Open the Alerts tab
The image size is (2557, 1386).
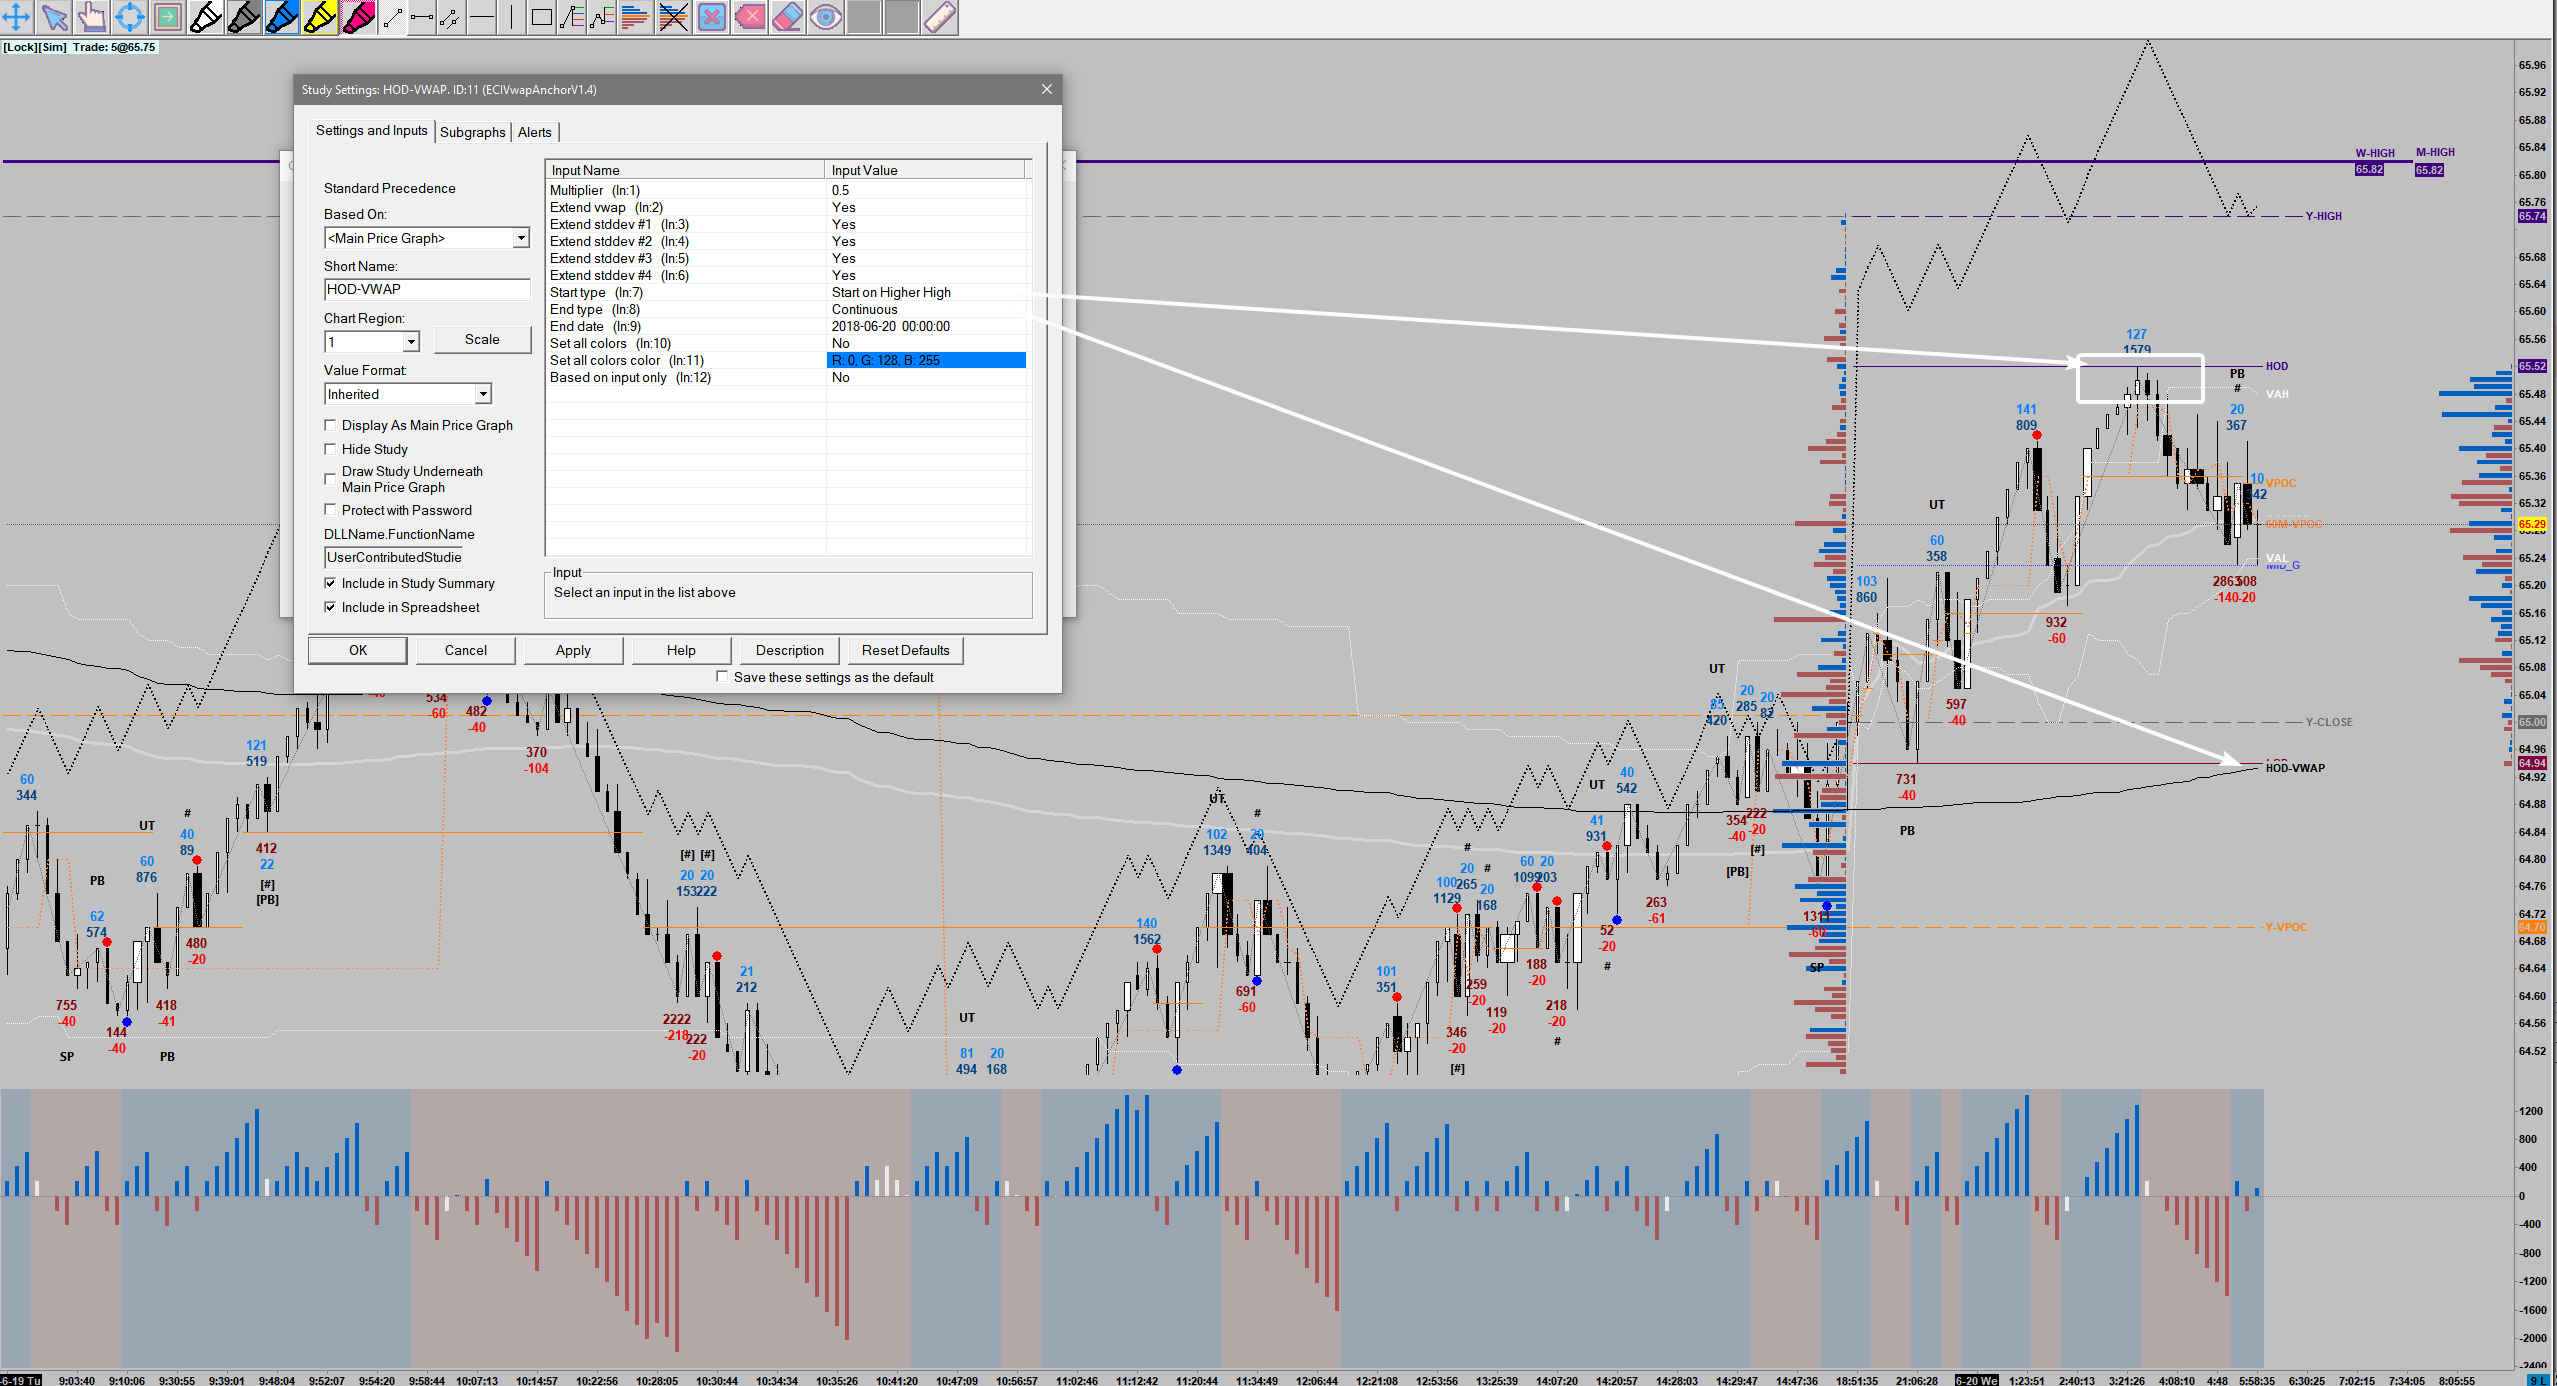[534, 132]
